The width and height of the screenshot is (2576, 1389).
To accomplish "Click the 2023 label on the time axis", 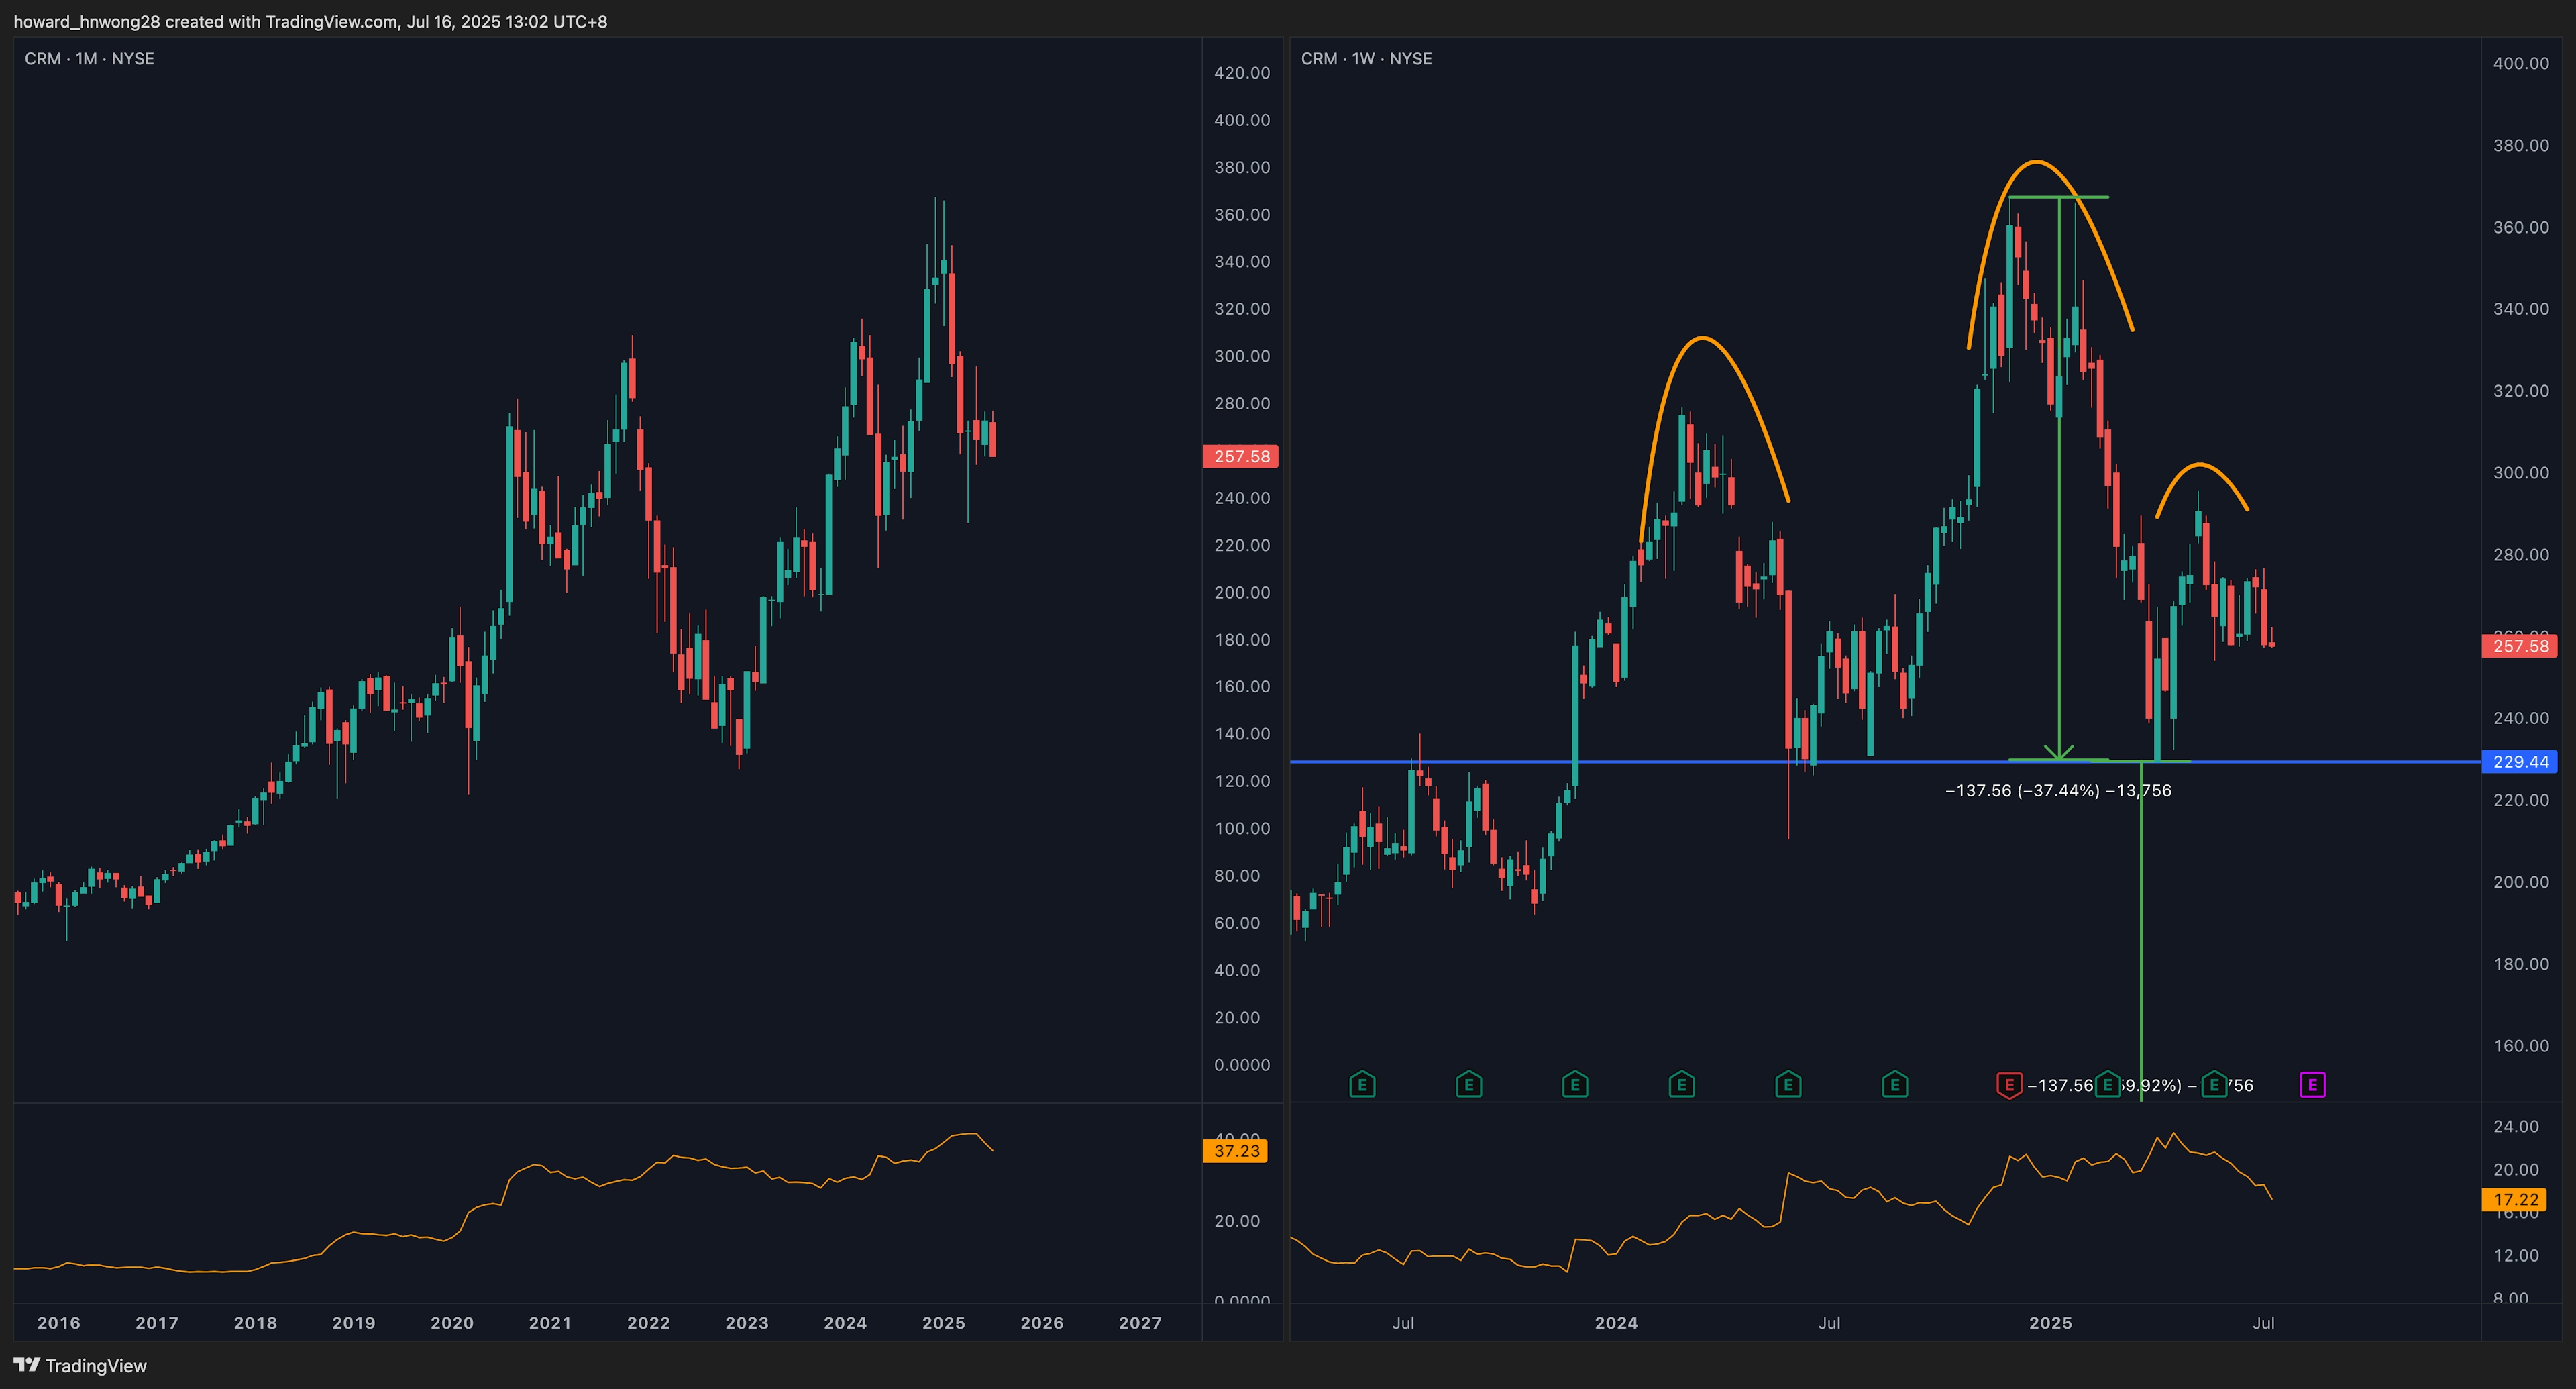I will coord(747,1323).
